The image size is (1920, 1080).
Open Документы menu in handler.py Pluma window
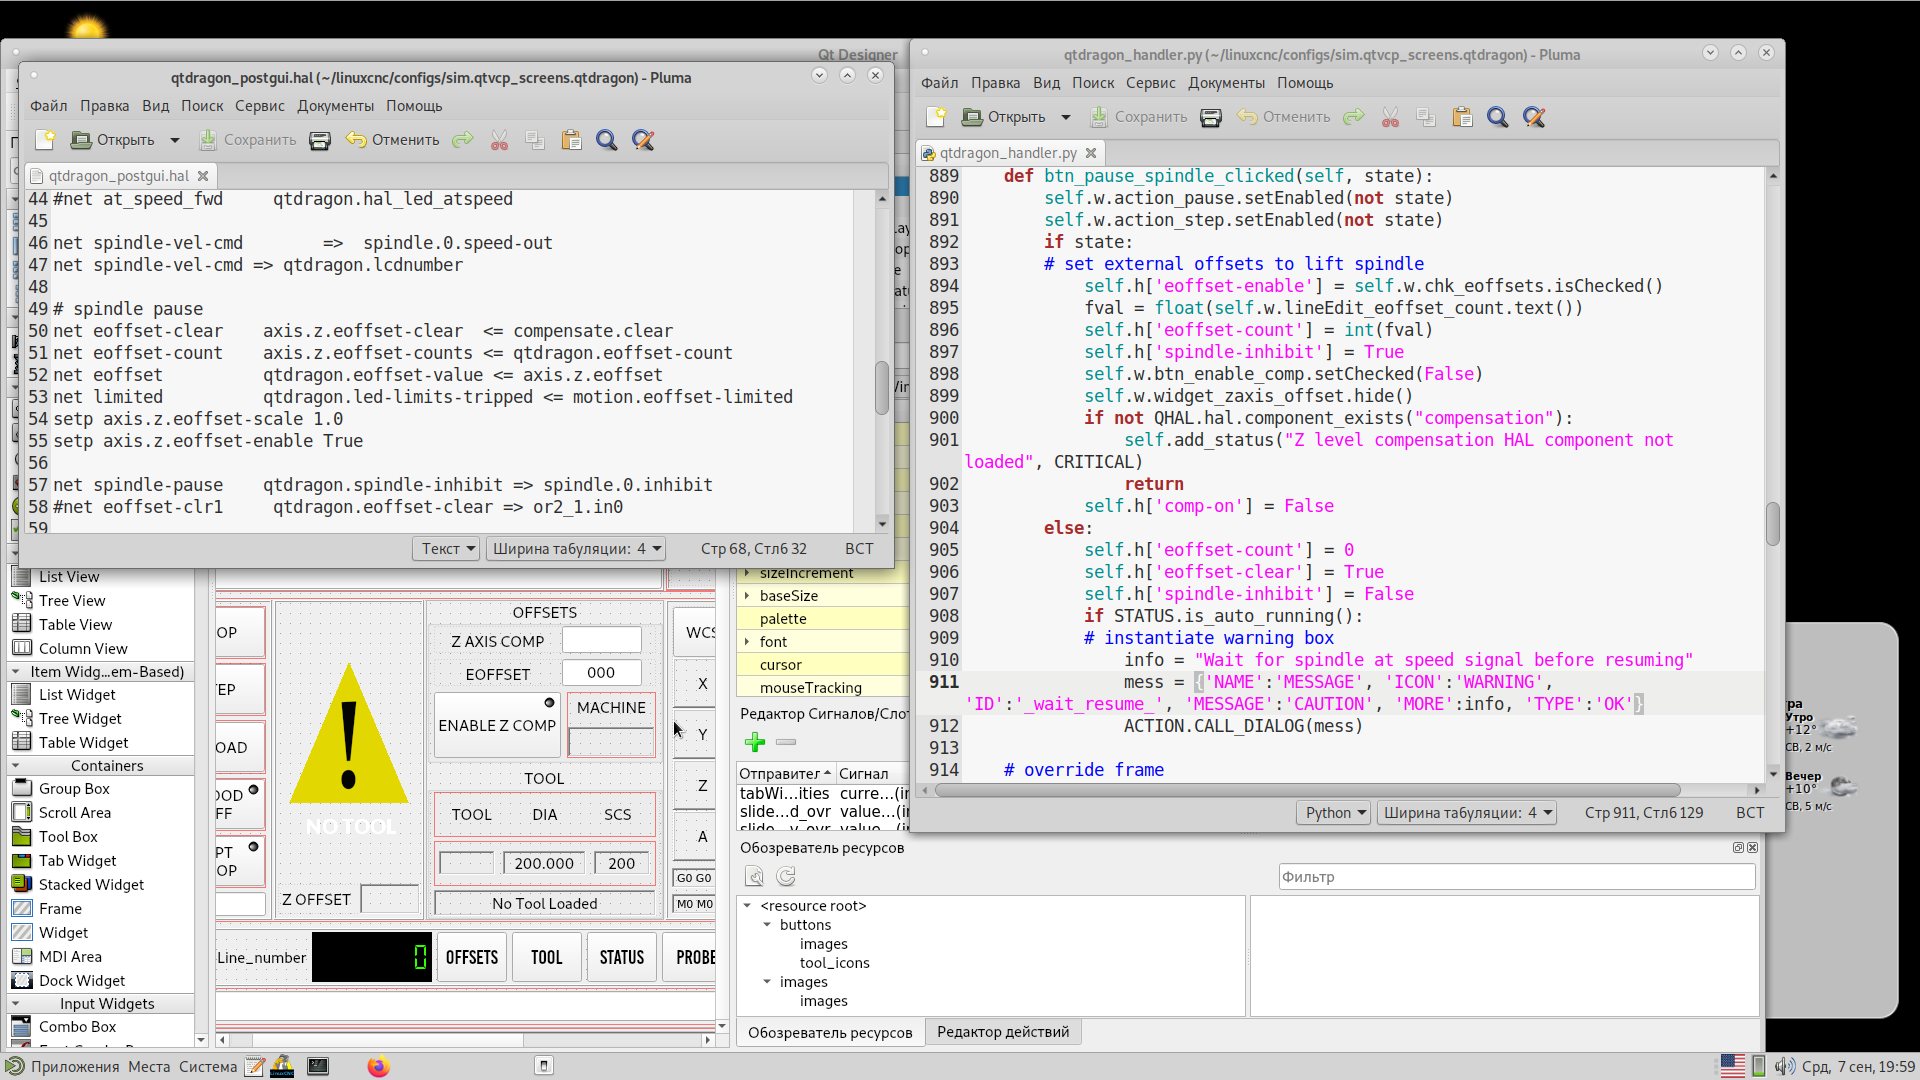(1226, 83)
